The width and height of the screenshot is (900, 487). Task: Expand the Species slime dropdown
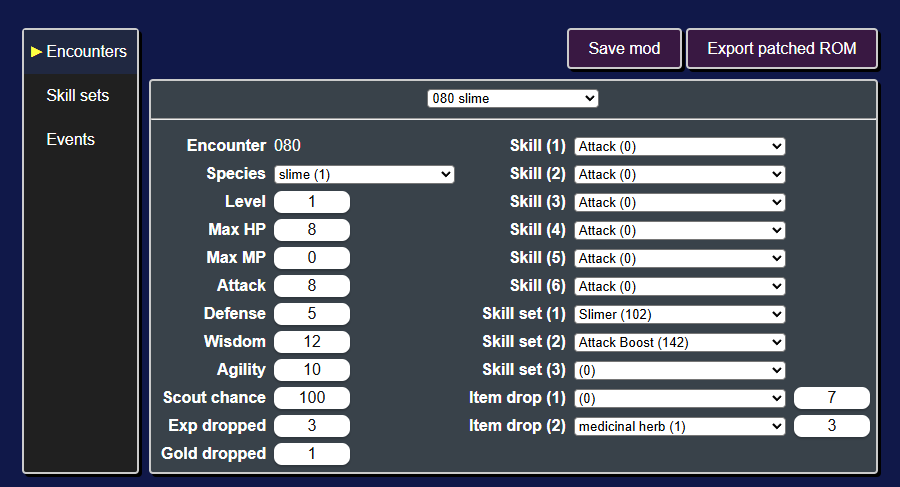(364, 175)
